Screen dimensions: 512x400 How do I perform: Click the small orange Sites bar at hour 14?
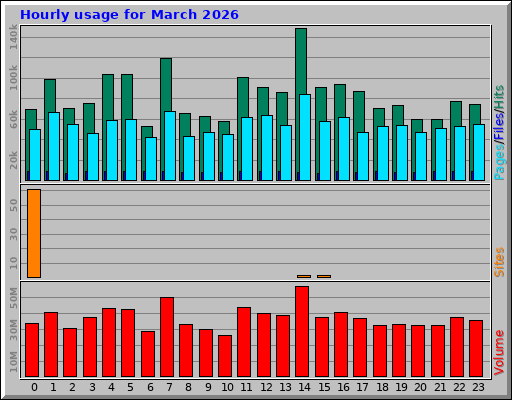point(304,276)
